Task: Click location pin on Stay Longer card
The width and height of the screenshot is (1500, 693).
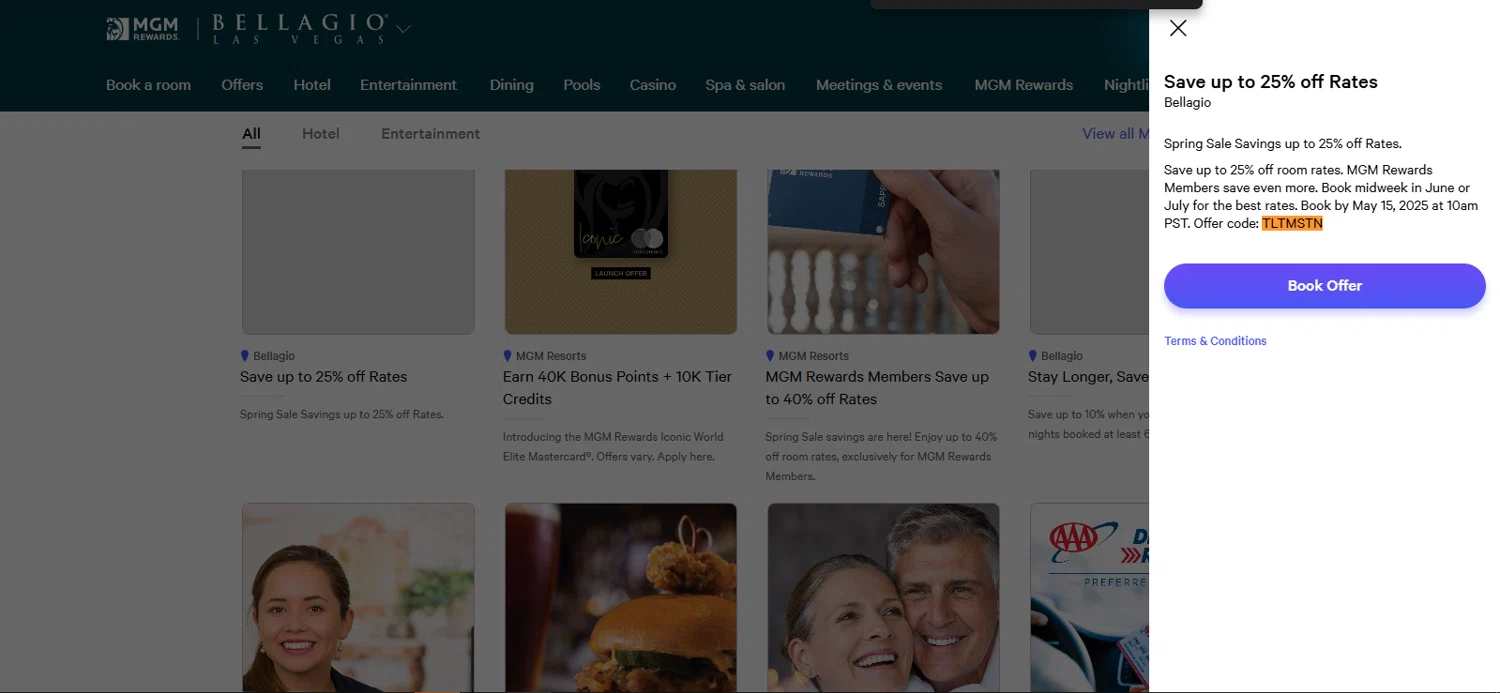Action: click(1033, 356)
